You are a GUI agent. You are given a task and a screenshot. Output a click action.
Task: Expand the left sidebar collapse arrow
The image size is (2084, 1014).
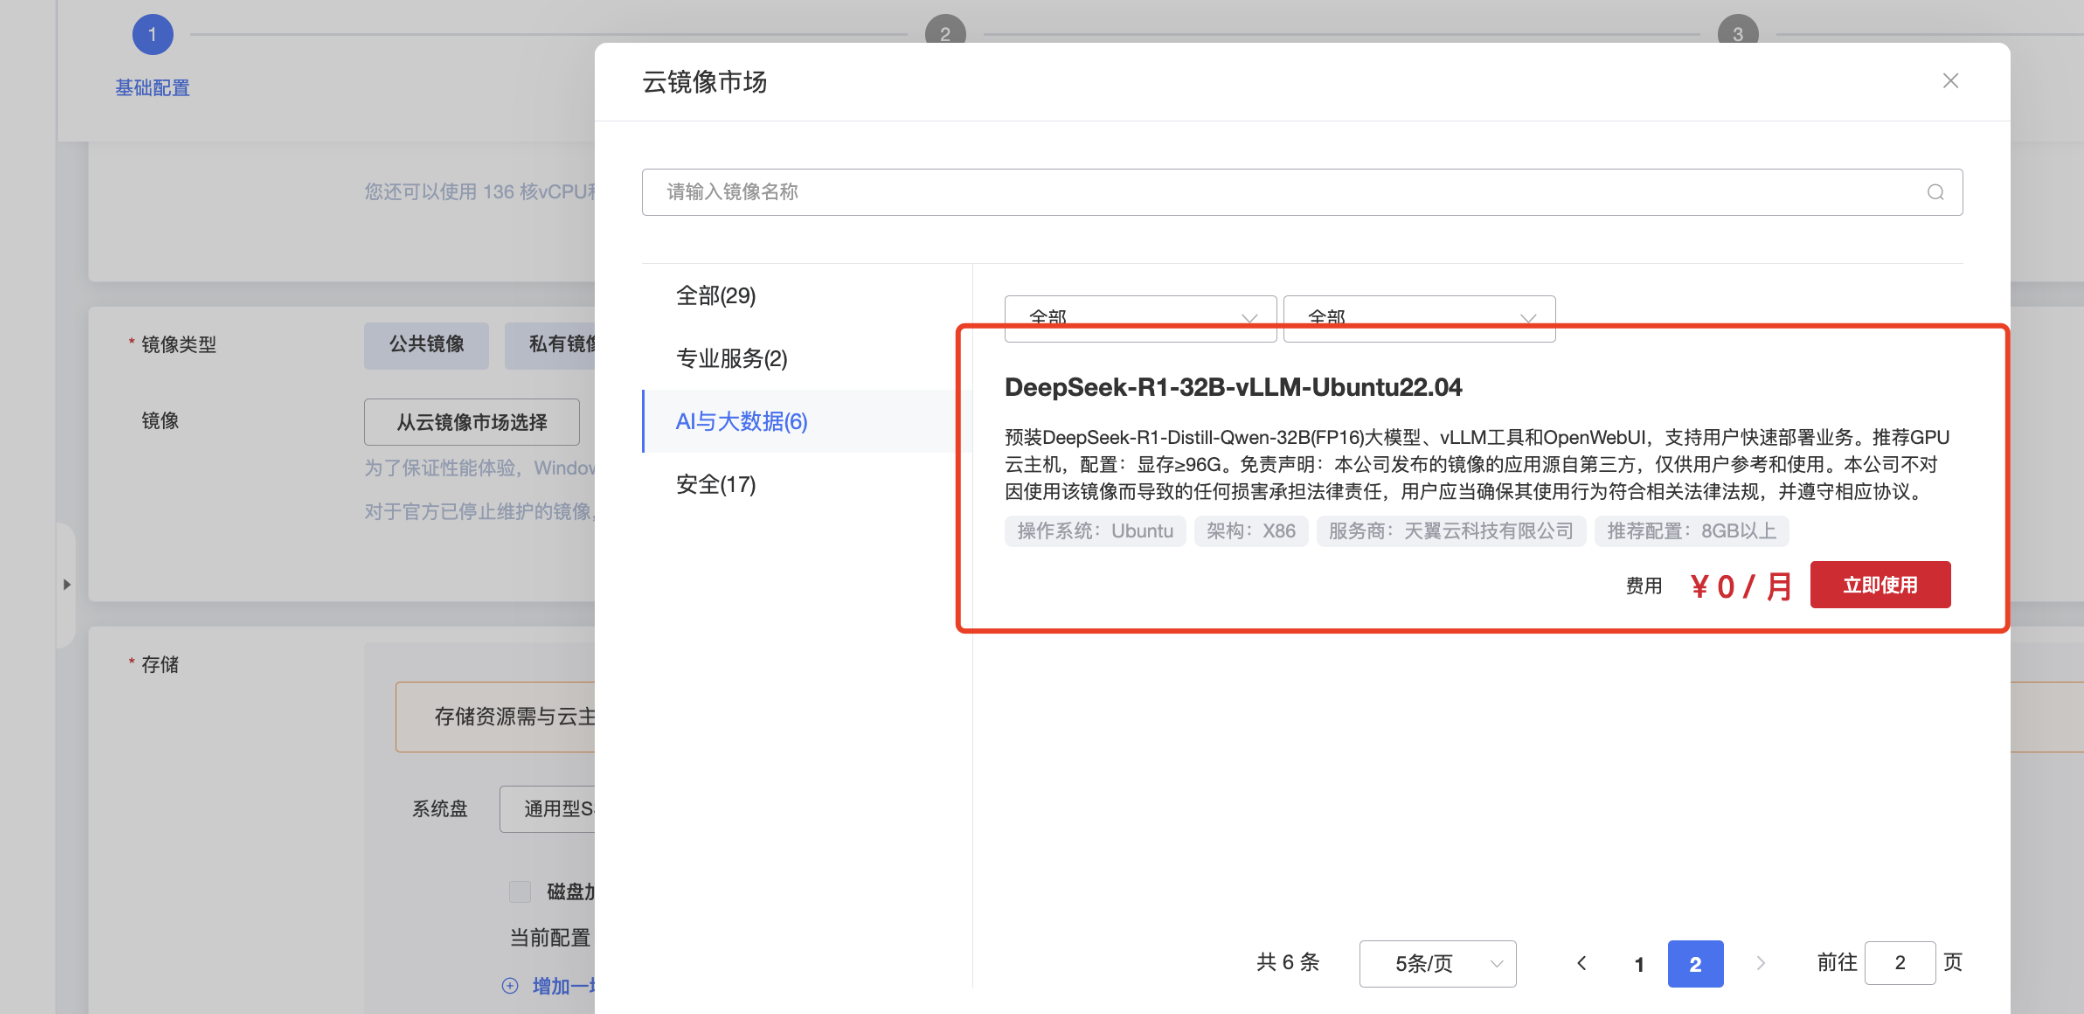(67, 585)
